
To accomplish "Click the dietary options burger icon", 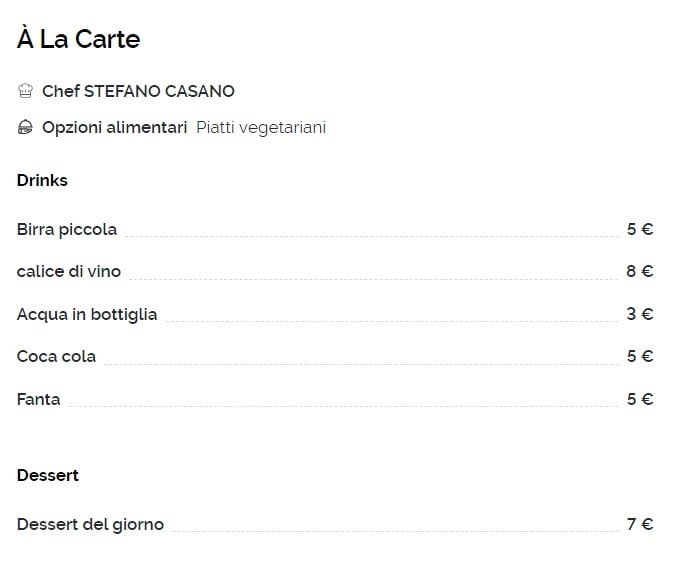I will pyautogui.click(x=25, y=127).
